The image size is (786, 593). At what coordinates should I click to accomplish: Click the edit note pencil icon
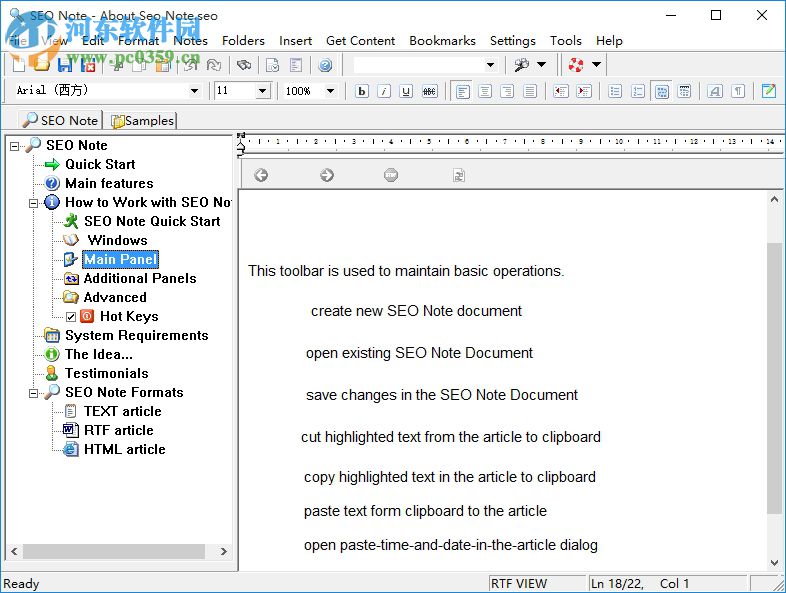[x=769, y=91]
